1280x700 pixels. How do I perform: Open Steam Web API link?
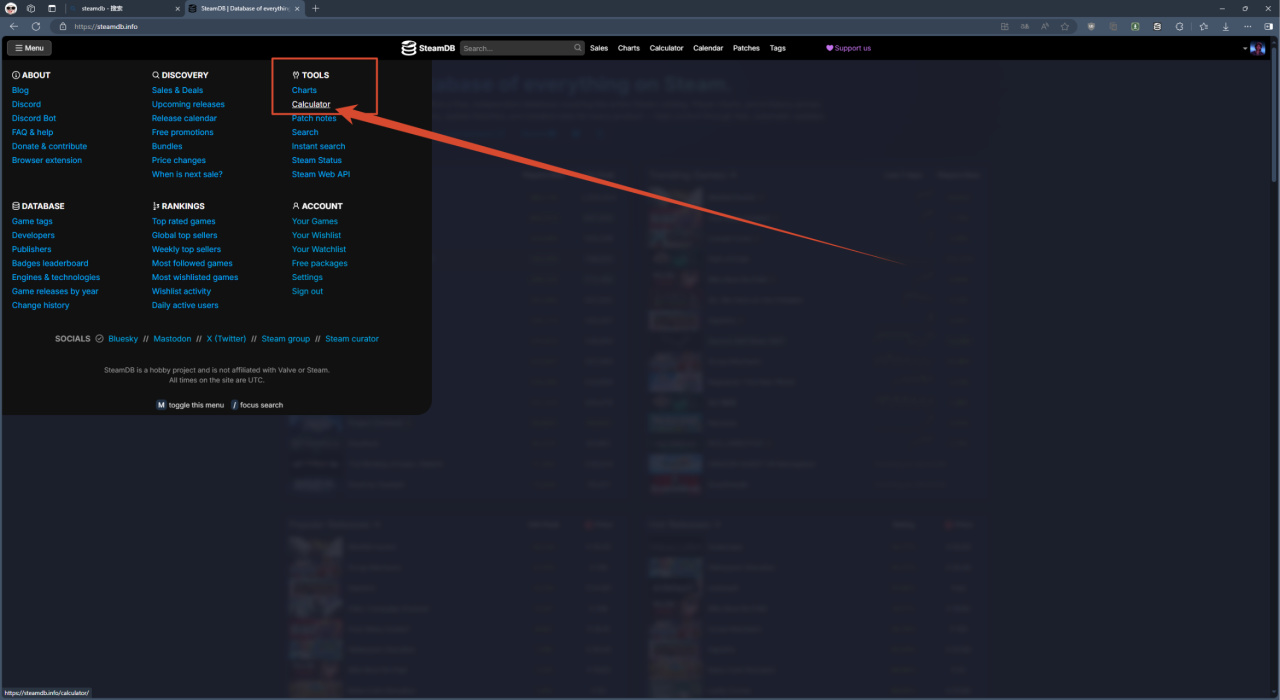321,174
